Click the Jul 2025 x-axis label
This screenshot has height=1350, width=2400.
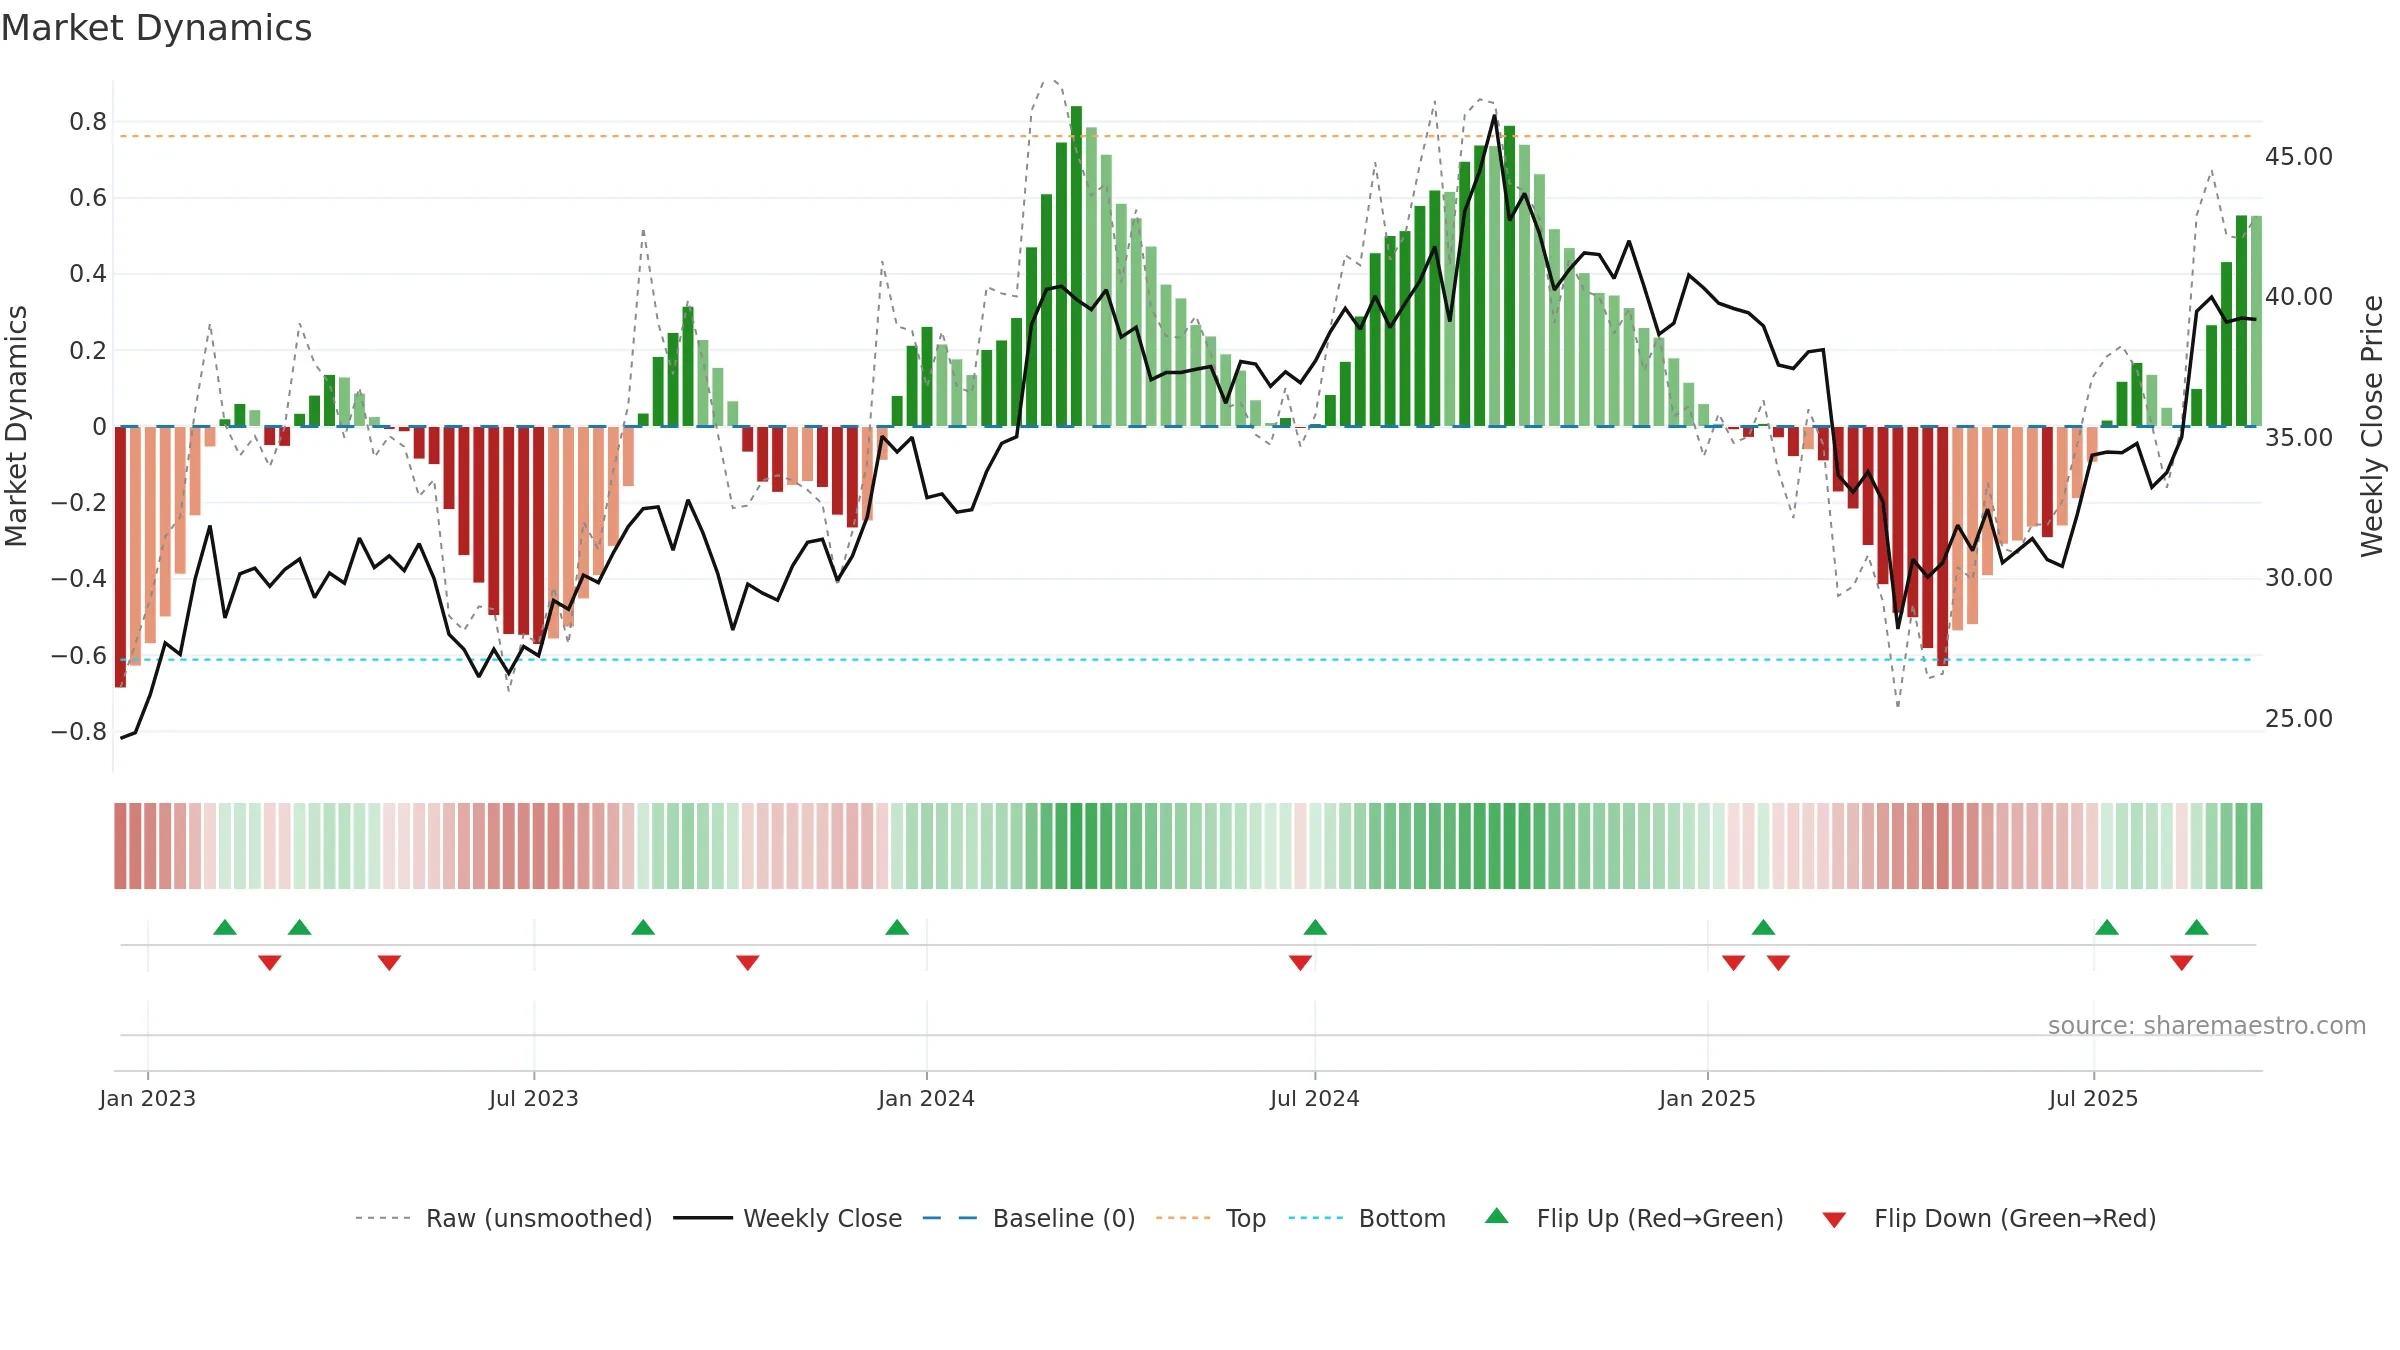pyautogui.click(x=2093, y=1098)
